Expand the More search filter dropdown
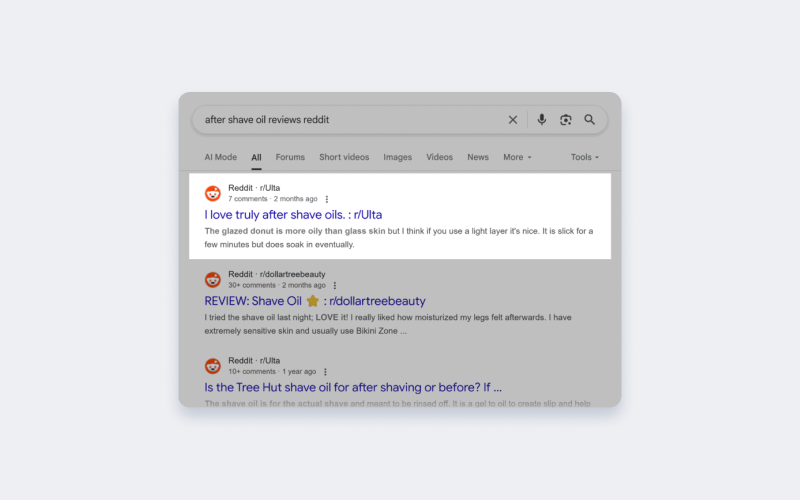 (517, 157)
